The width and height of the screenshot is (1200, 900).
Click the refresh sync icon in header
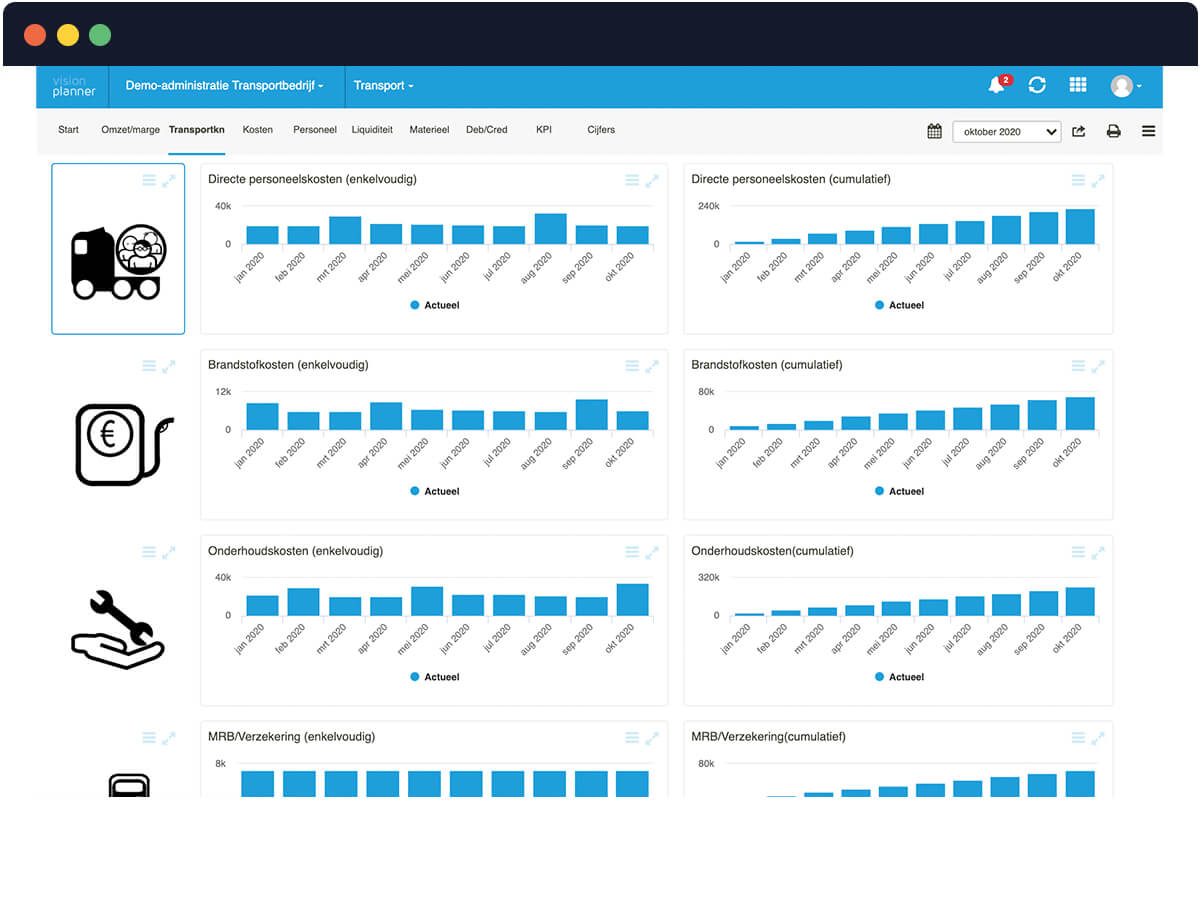click(x=1037, y=85)
